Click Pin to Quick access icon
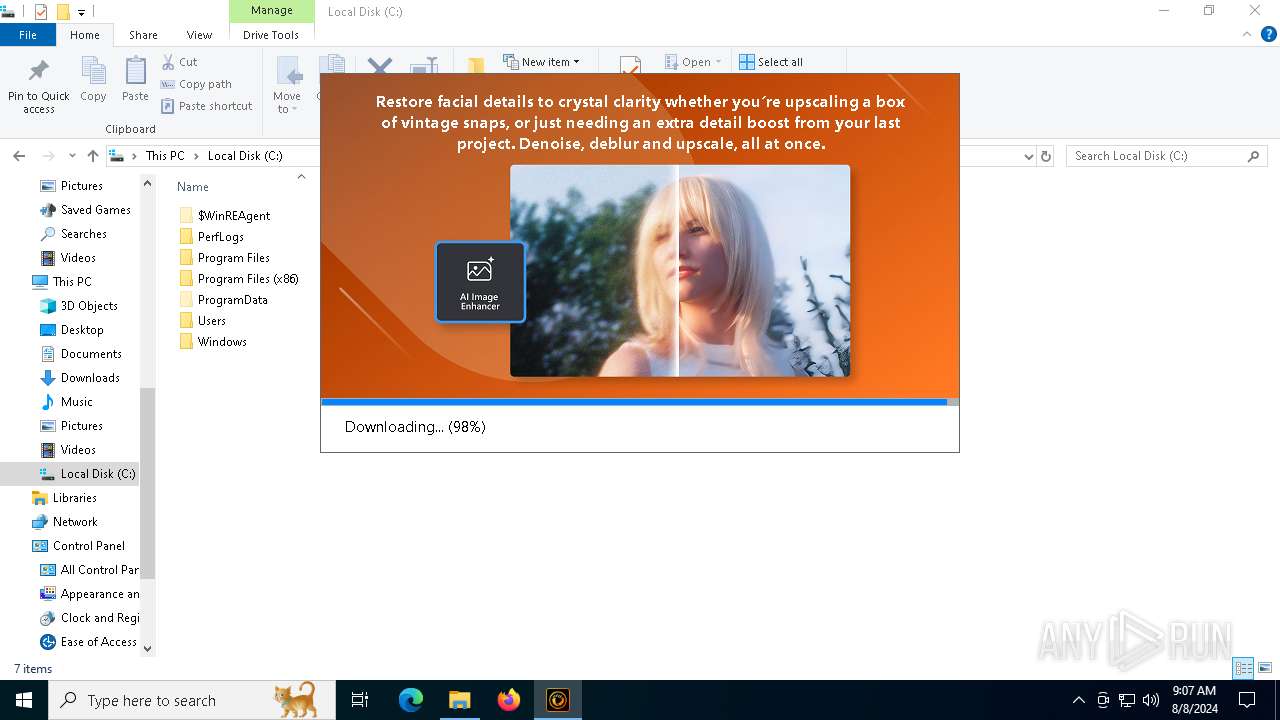The height and width of the screenshot is (720, 1280). 39,85
